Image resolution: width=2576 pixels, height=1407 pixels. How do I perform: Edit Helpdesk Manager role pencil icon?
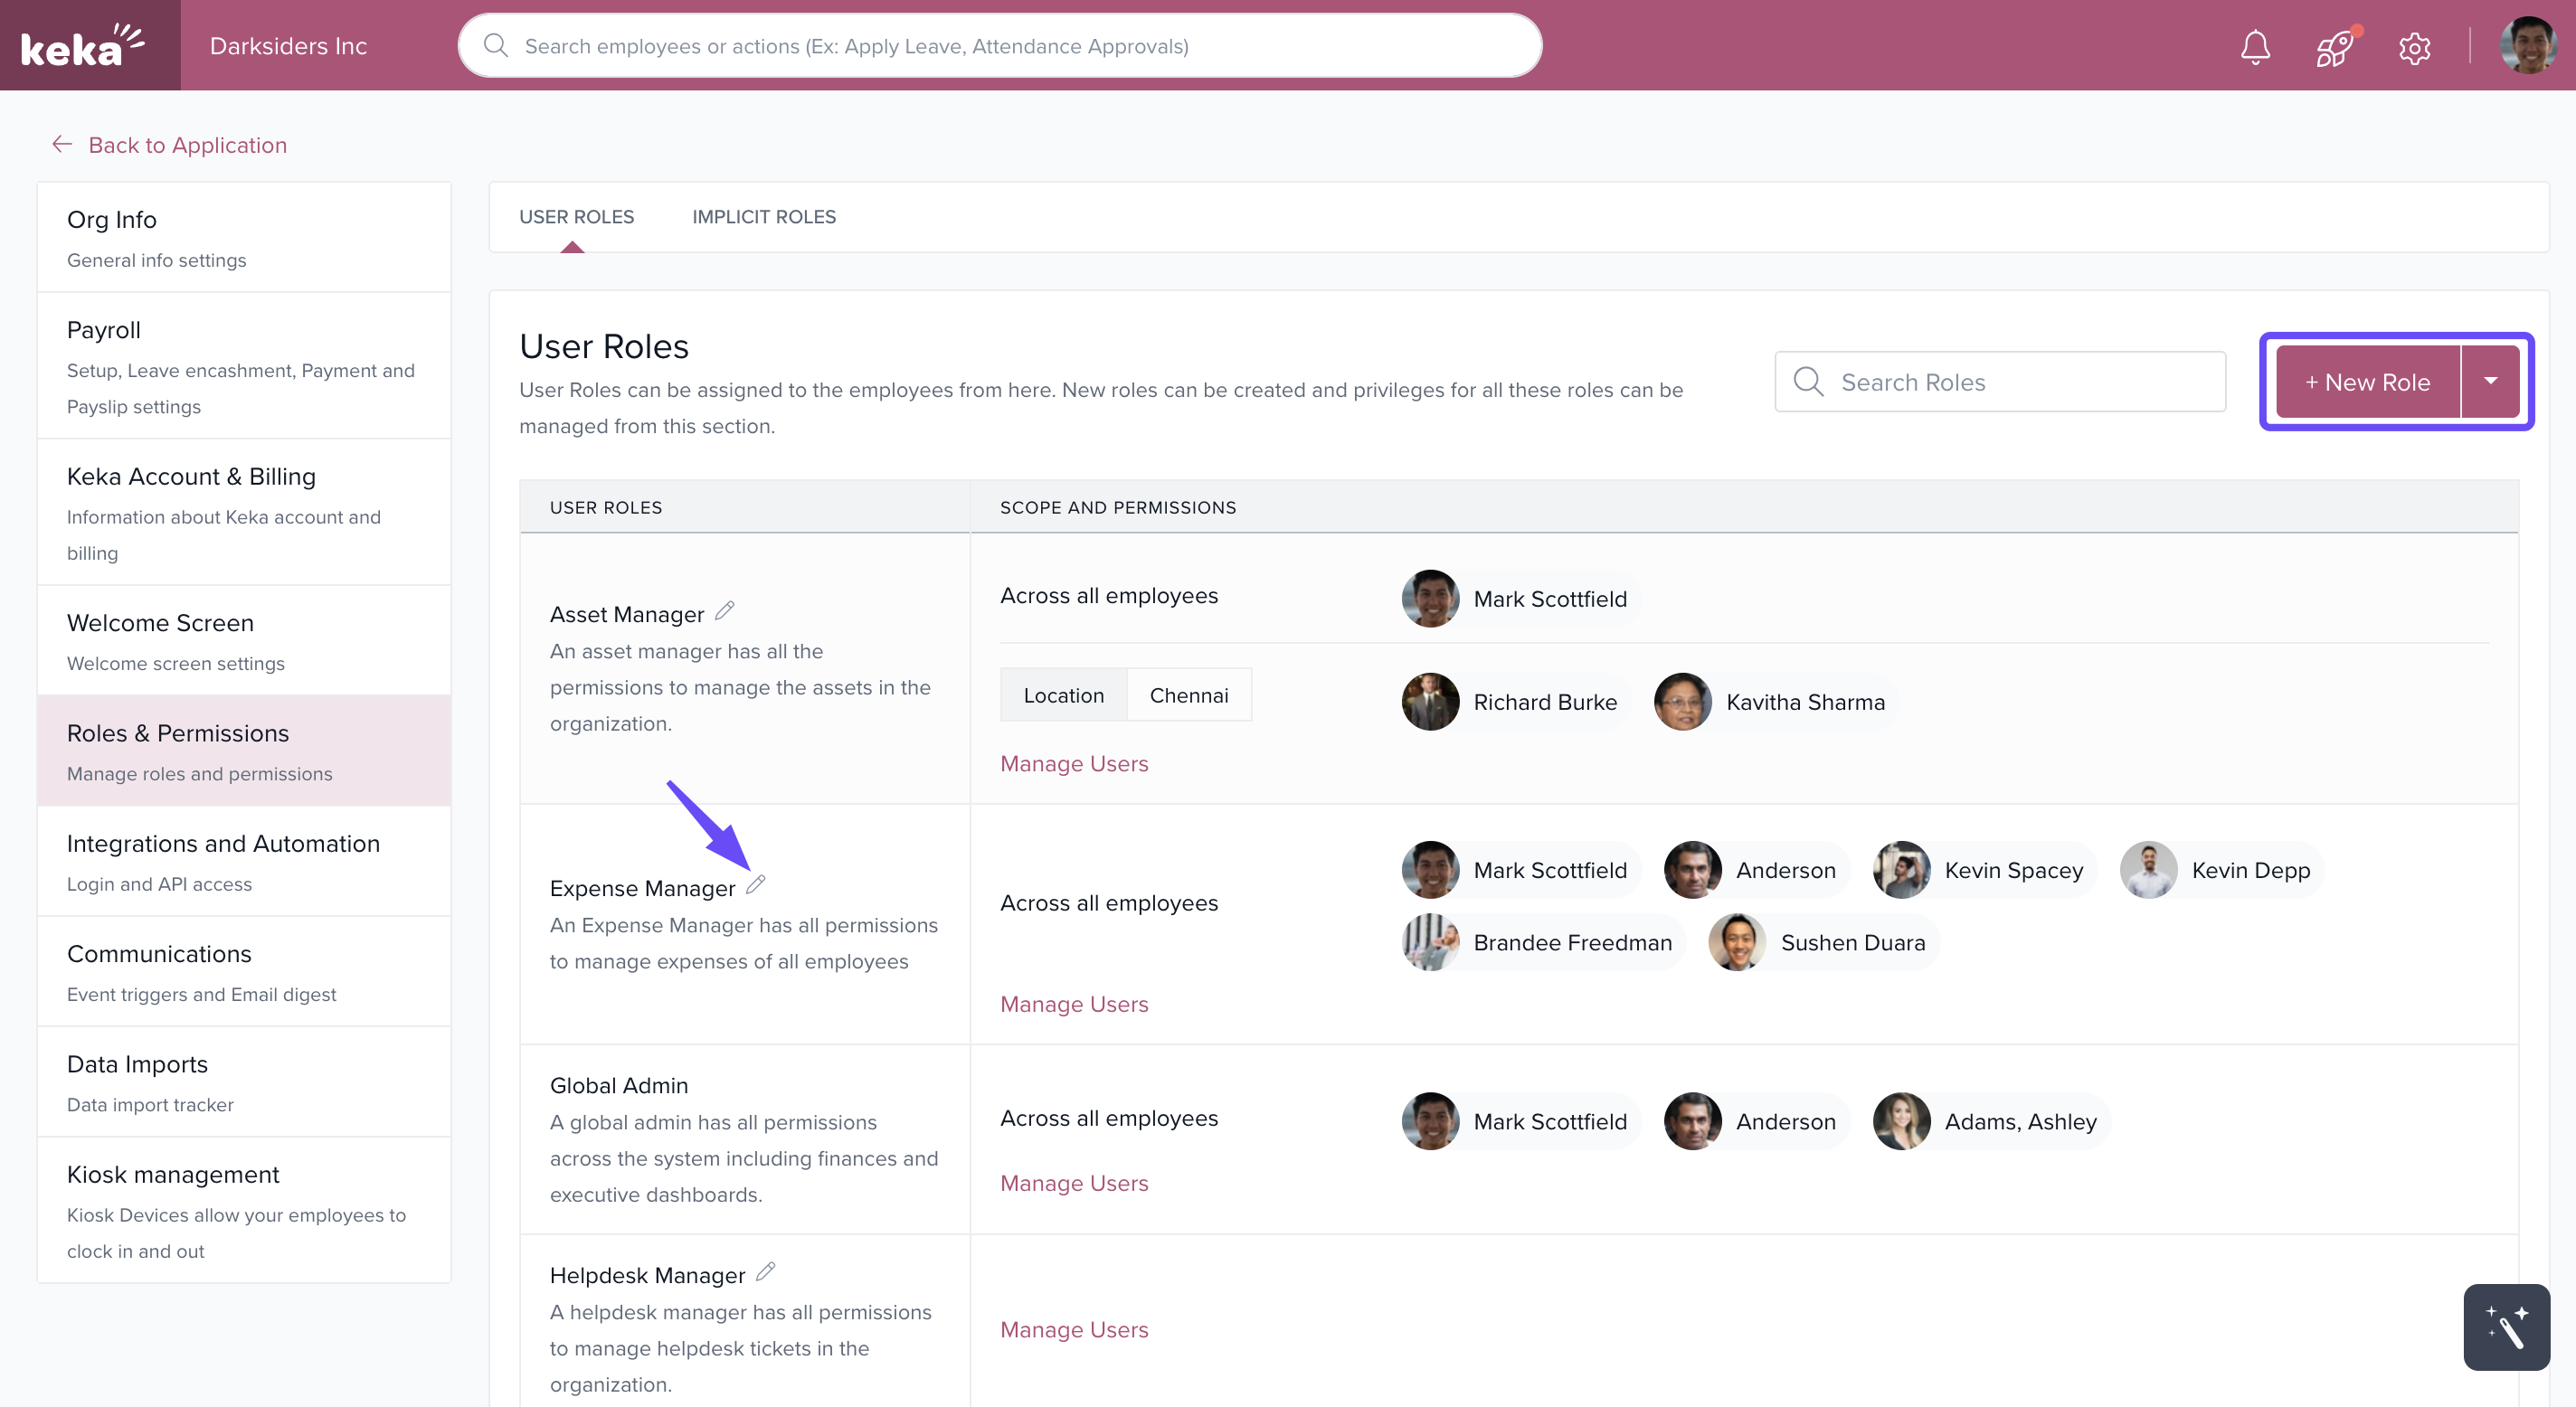coord(766,1272)
